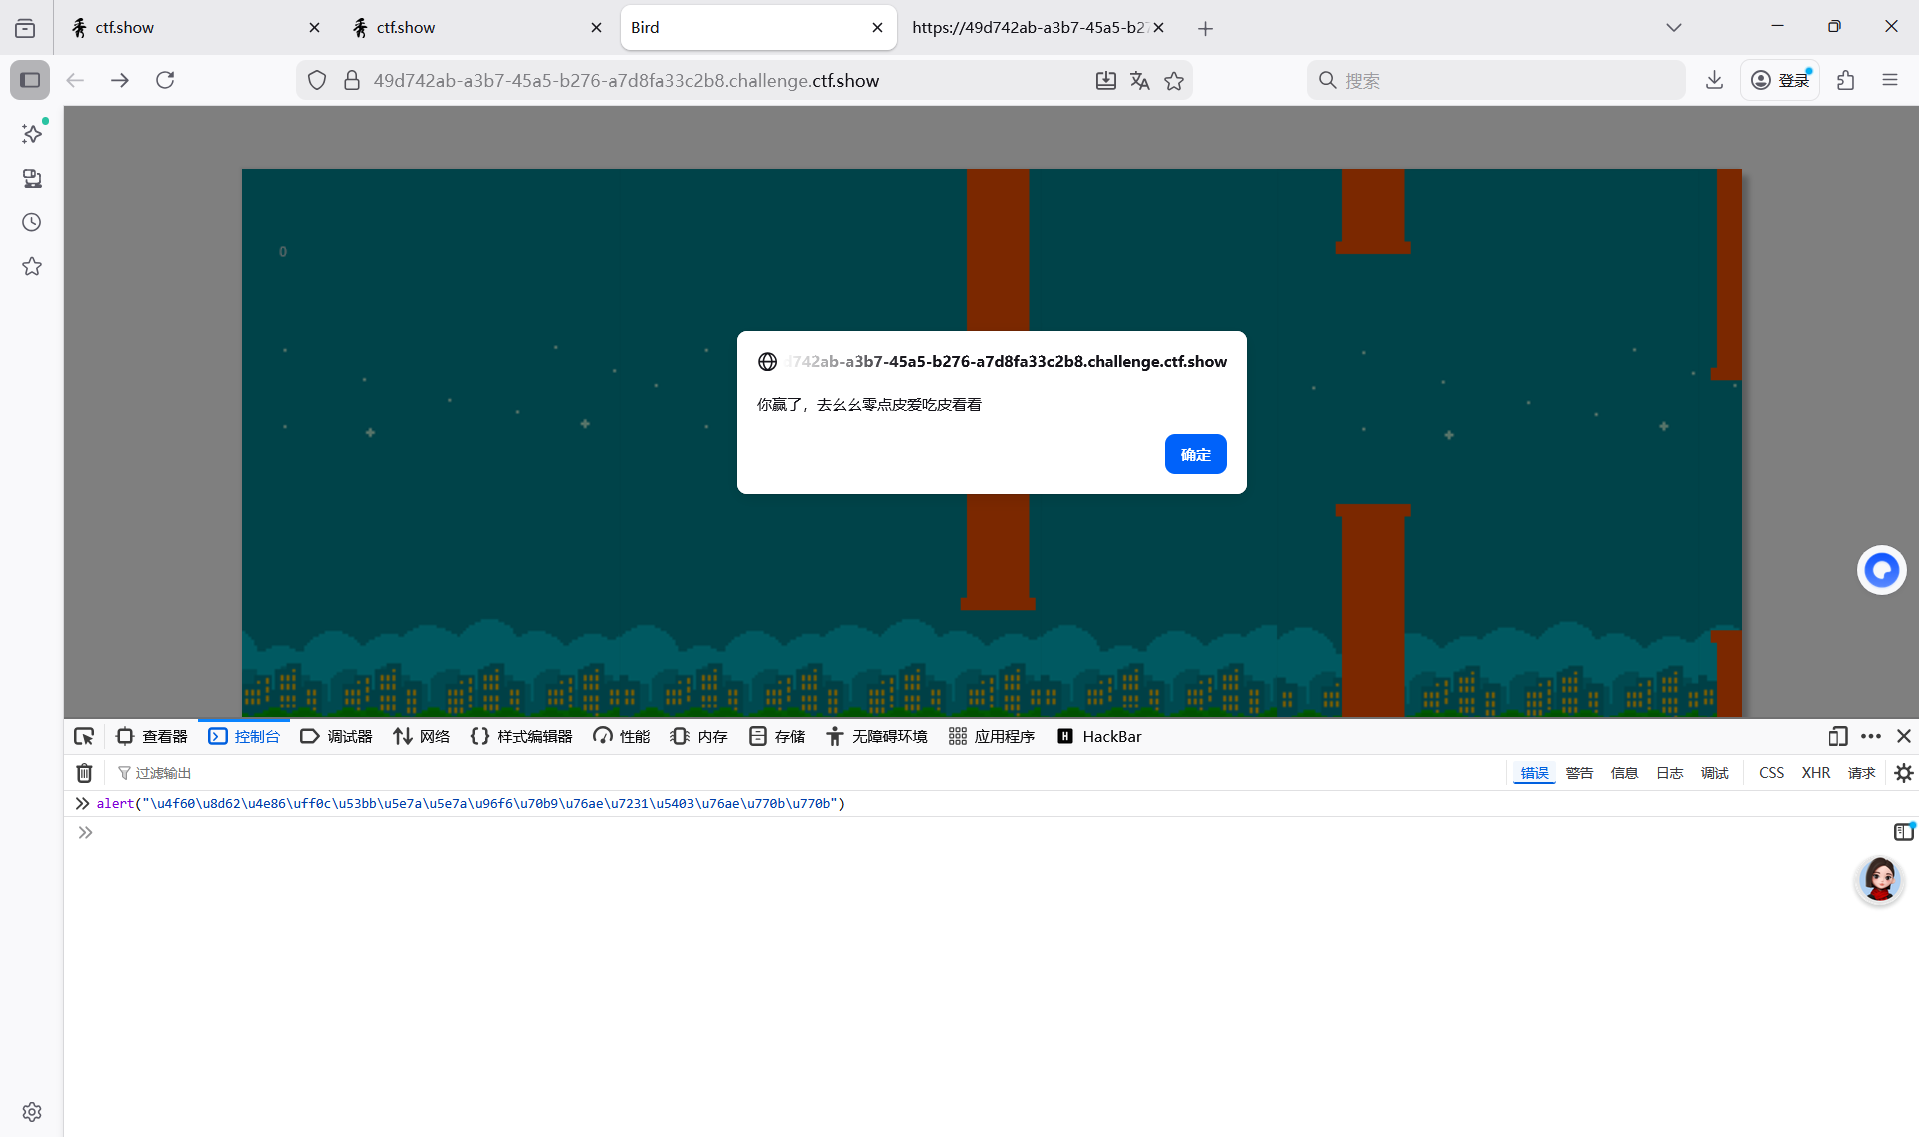Click the blue floating circle assistant button

click(x=1881, y=570)
